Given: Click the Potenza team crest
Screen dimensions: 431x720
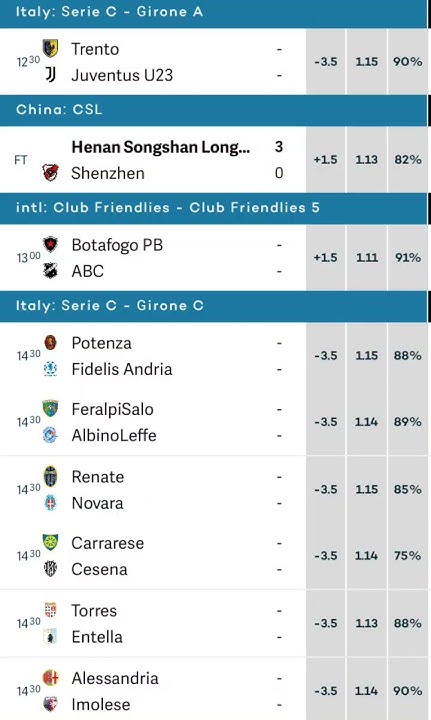Looking at the screenshot, I should click(50, 342).
